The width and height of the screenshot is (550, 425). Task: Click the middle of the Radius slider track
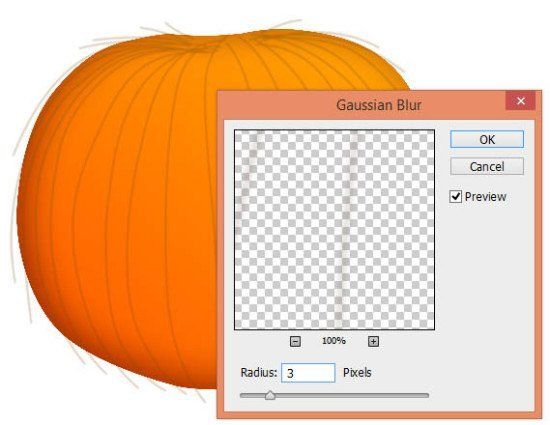(x=334, y=396)
